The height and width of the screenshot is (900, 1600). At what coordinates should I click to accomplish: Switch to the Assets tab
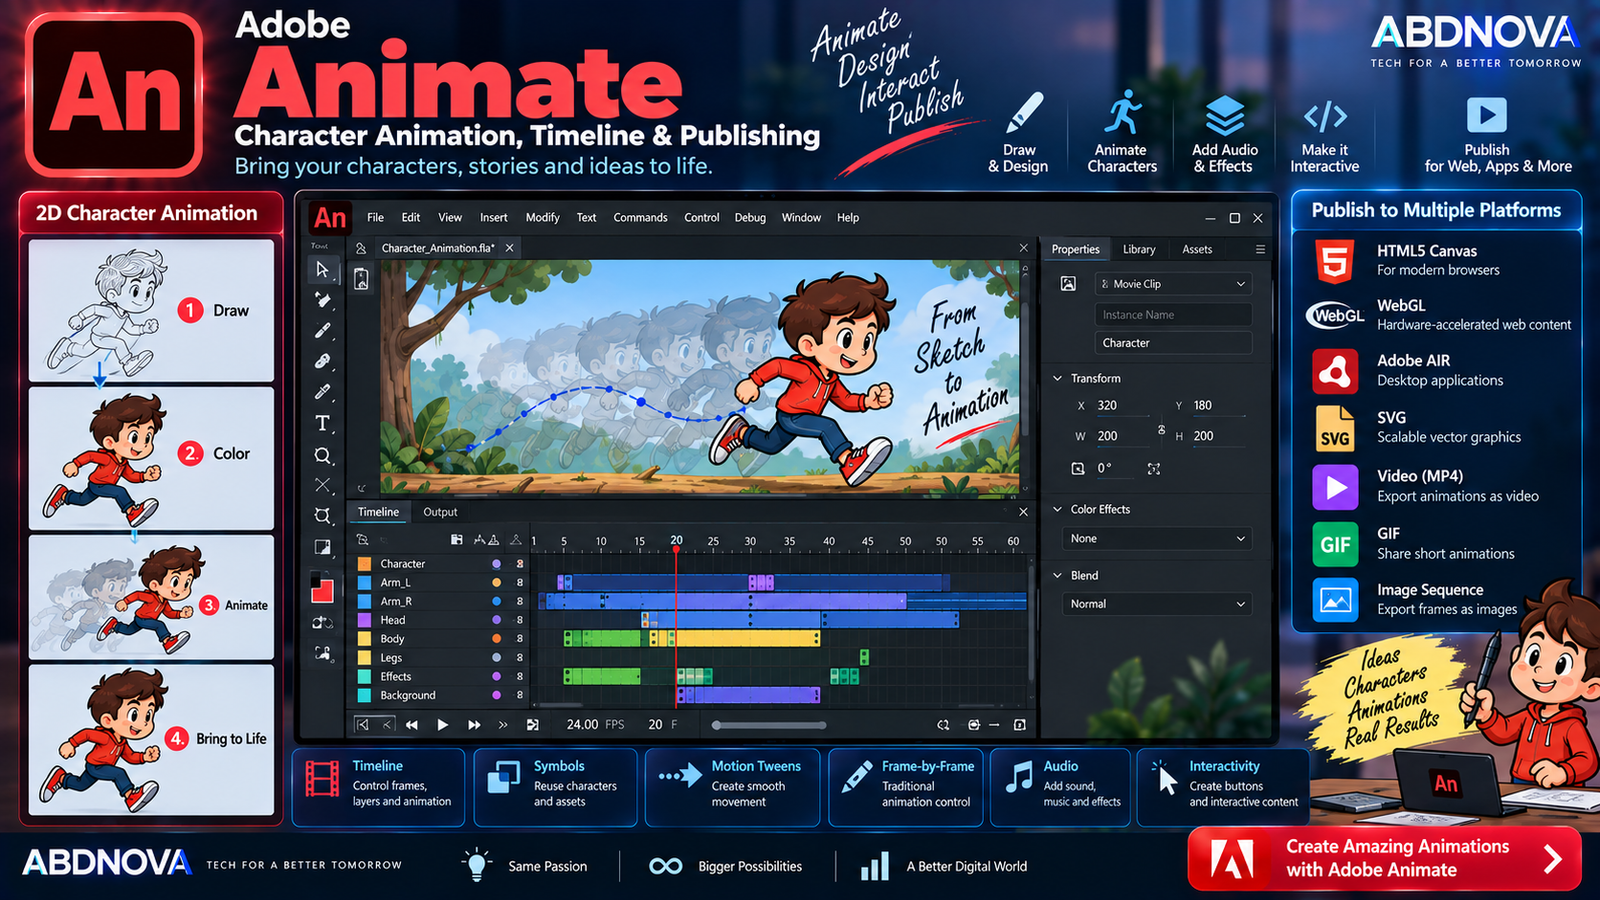(1197, 249)
